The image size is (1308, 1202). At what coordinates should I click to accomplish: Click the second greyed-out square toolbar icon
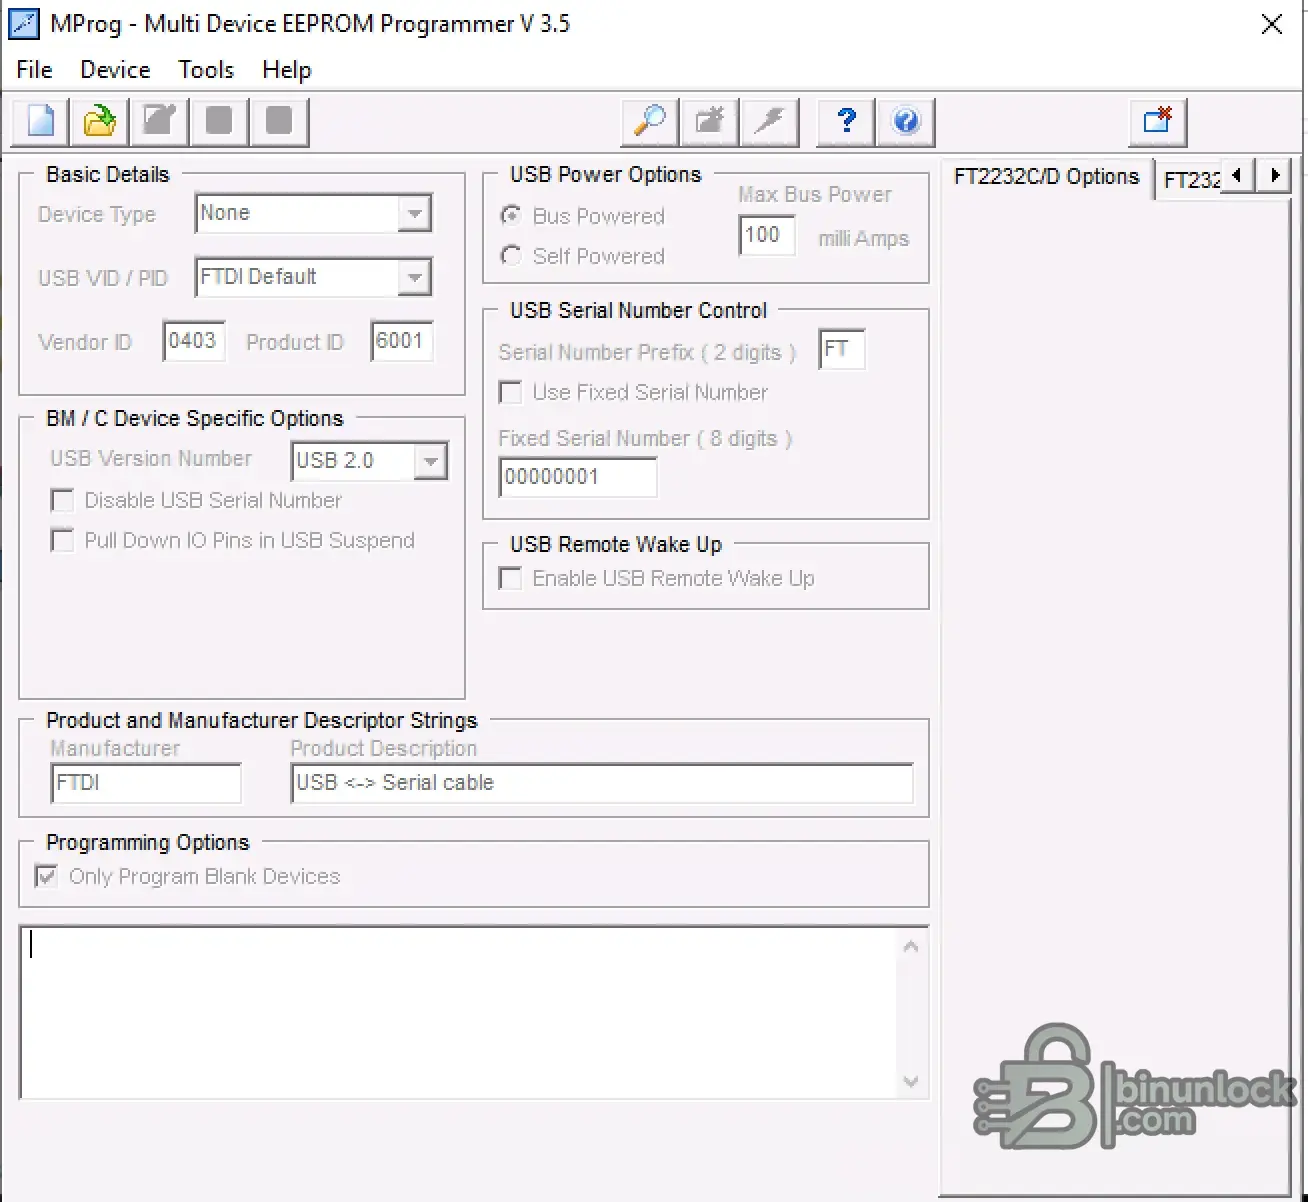(279, 122)
